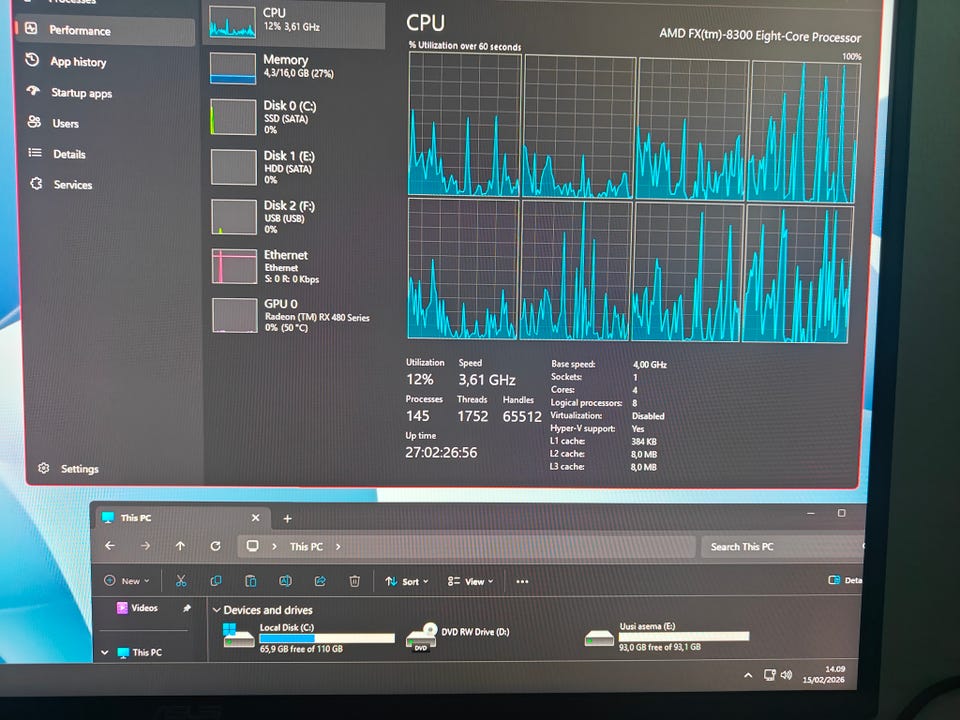Toggle the Details pane button
The width and height of the screenshot is (960, 720).
pos(845,580)
